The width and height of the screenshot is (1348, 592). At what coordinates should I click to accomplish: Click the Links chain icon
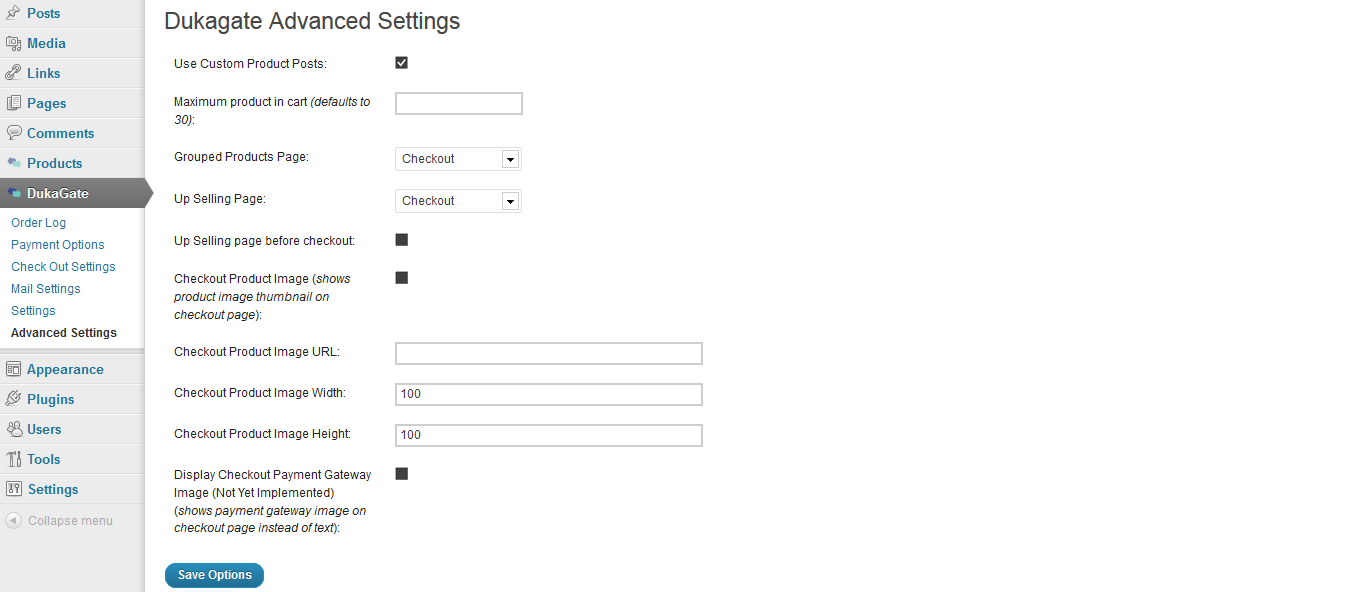pos(14,73)
